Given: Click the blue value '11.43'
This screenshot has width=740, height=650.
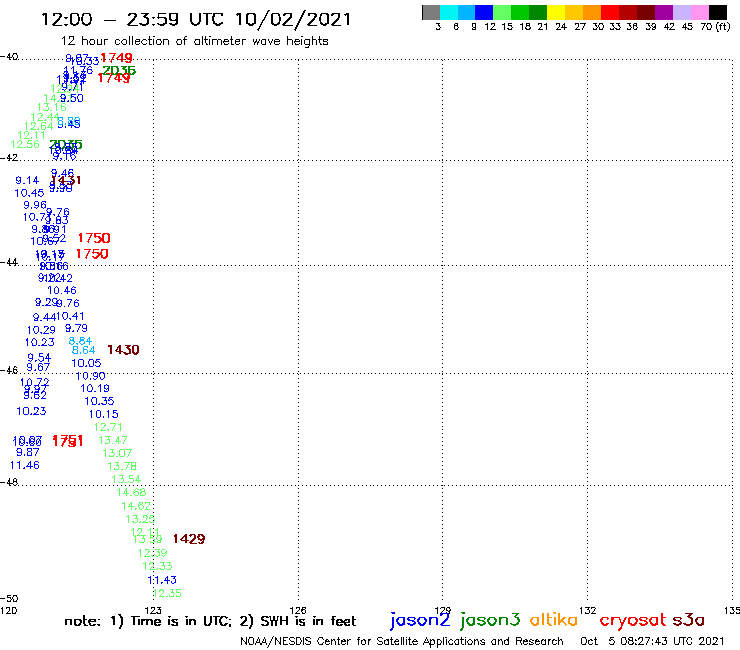Looking at the screenshot, I should pyautogui.click(x=162, y=580).
